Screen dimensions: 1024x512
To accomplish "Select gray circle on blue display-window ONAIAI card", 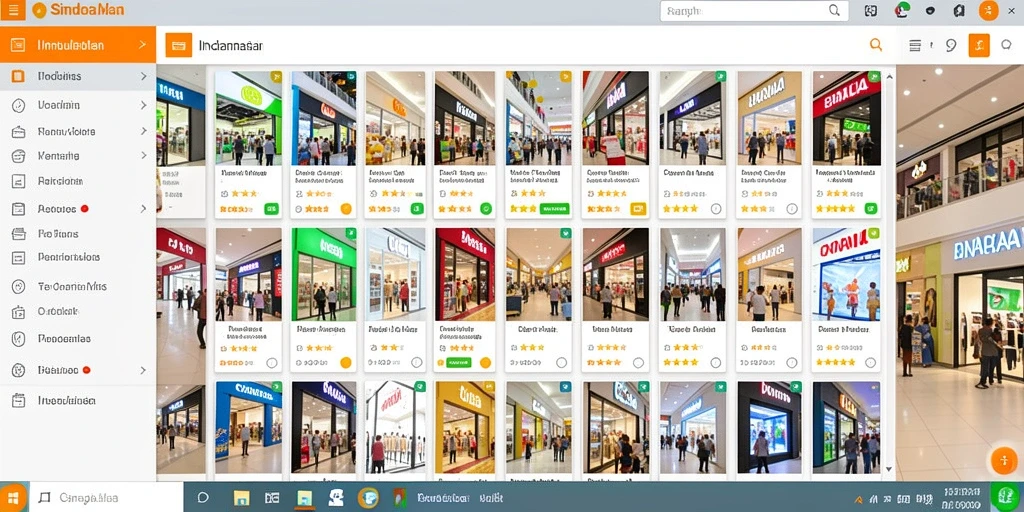I will coord(870,362).
